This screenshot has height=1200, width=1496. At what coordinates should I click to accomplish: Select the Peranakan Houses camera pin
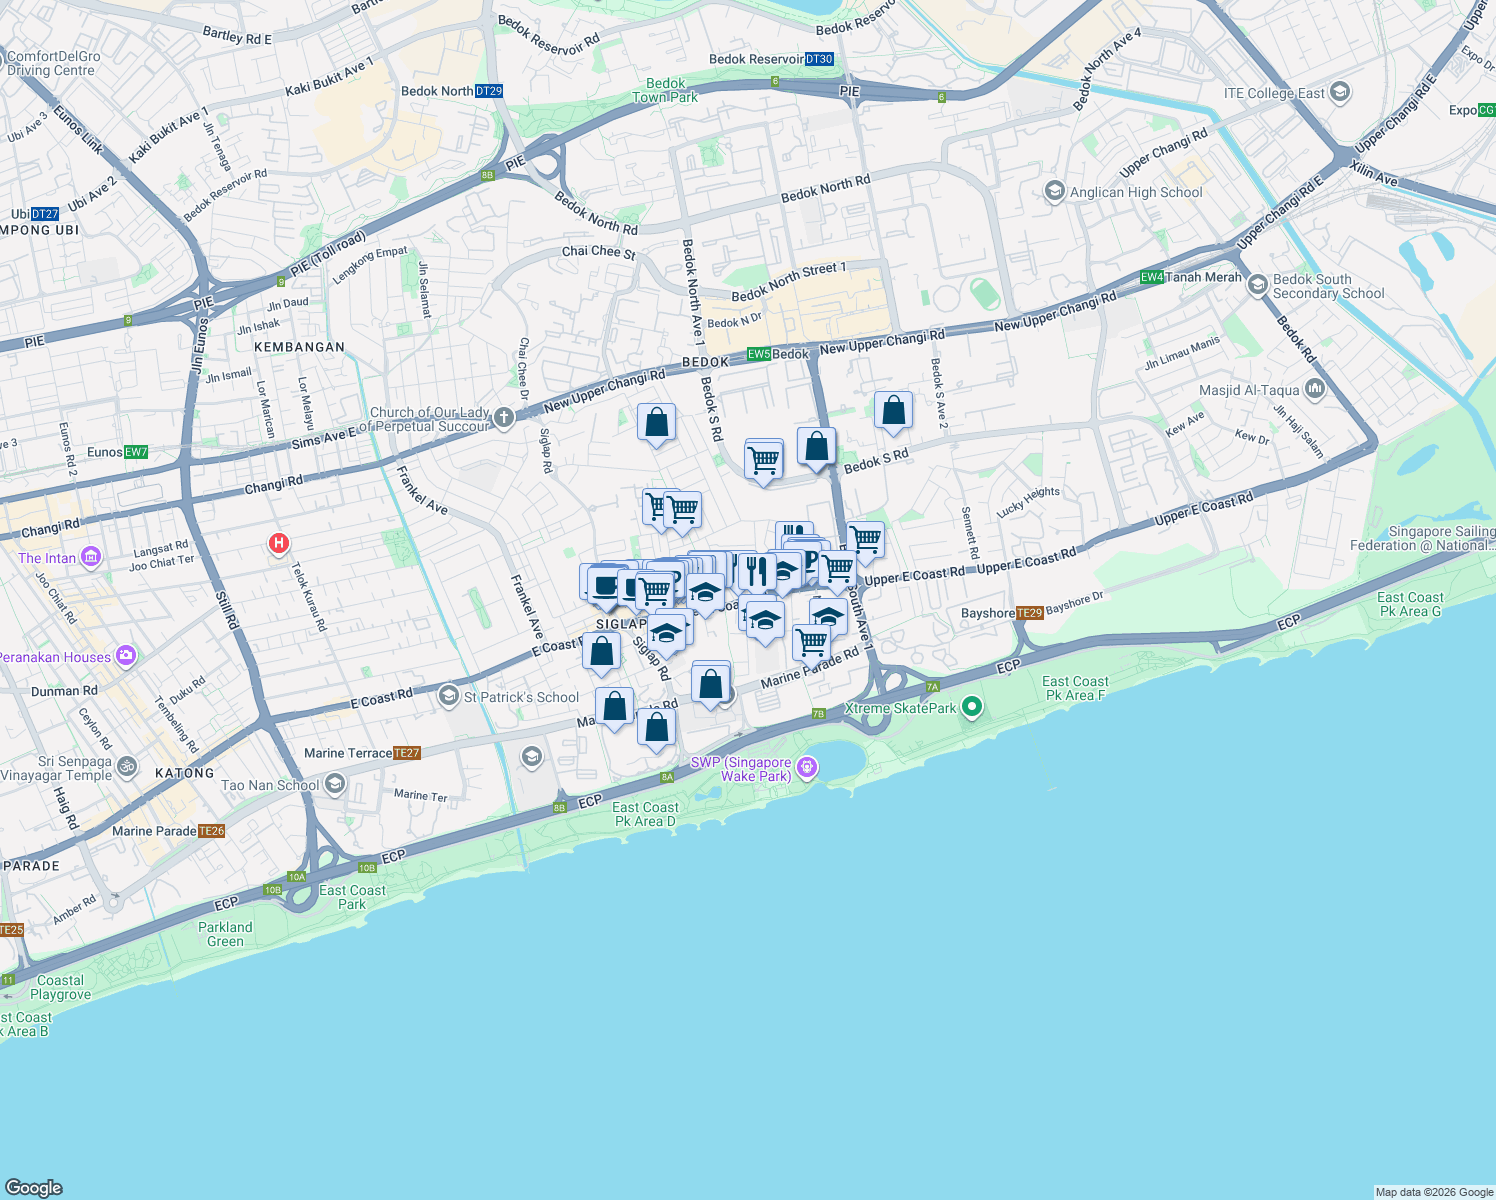(126, 657)
